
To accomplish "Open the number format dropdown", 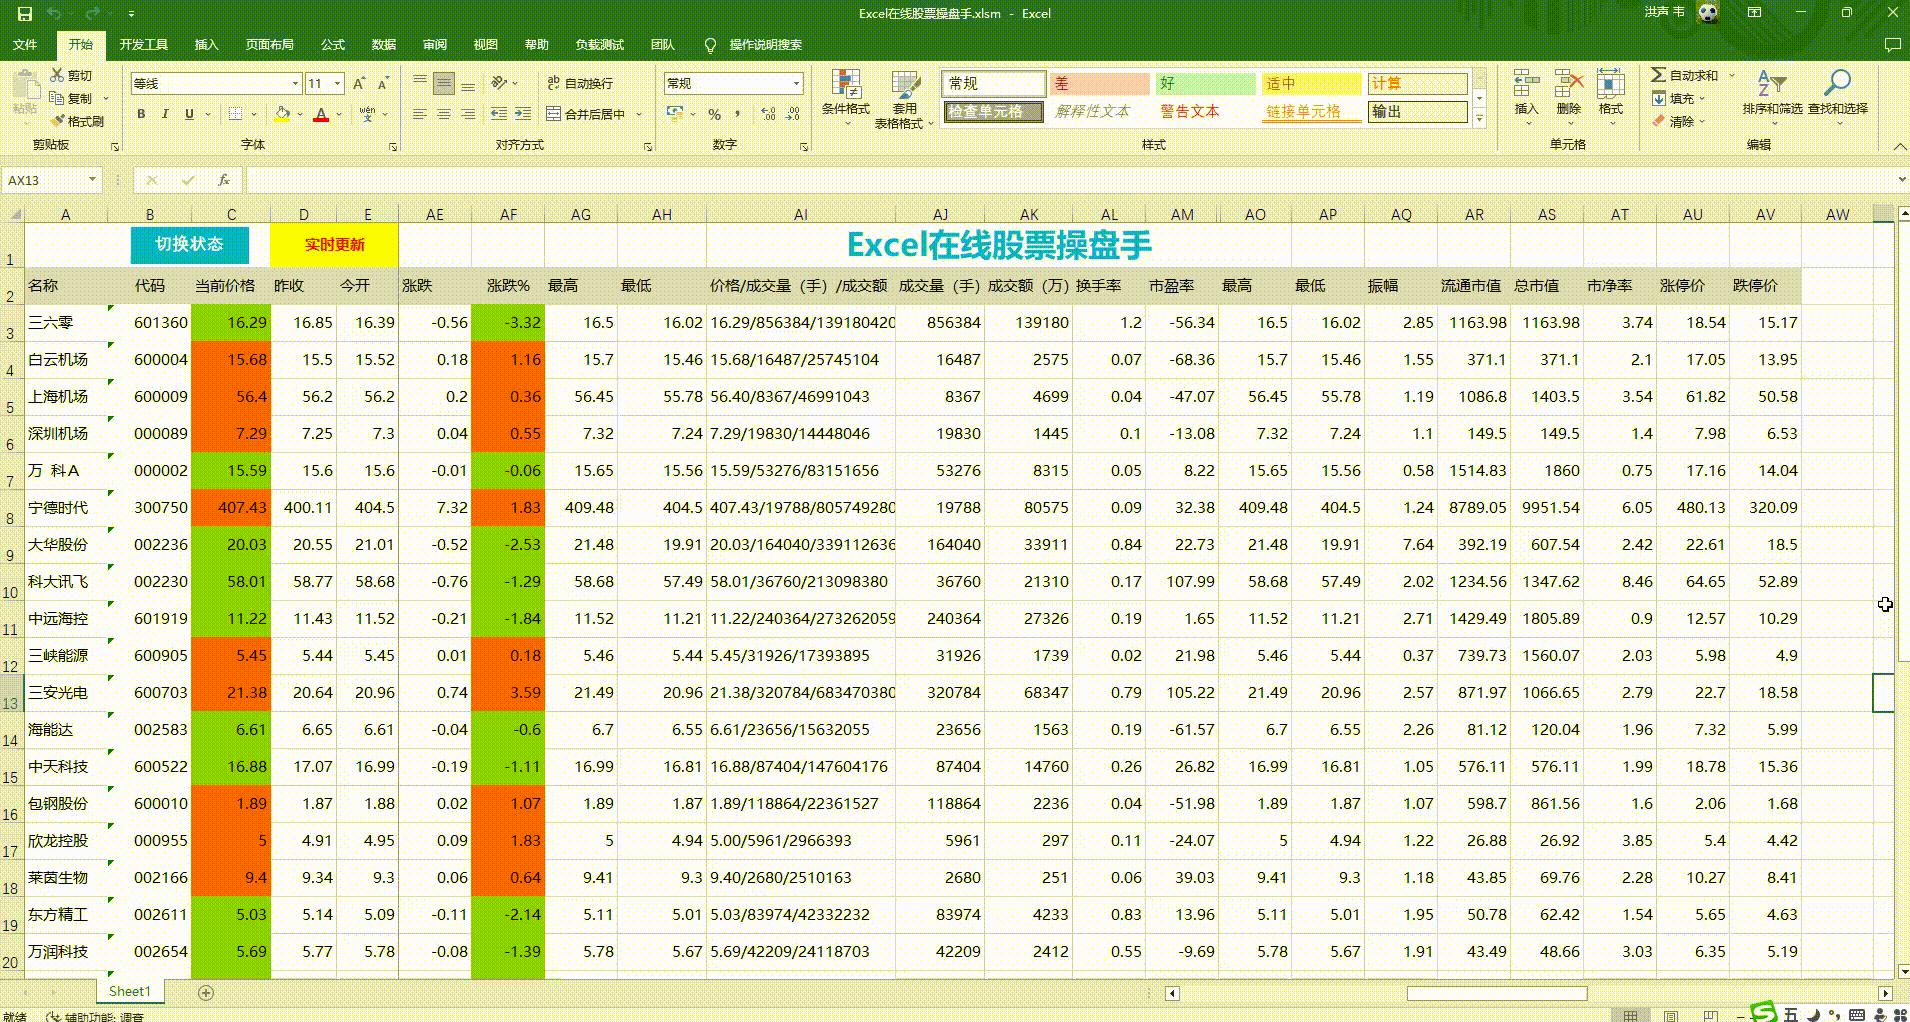I will (796, 83).
